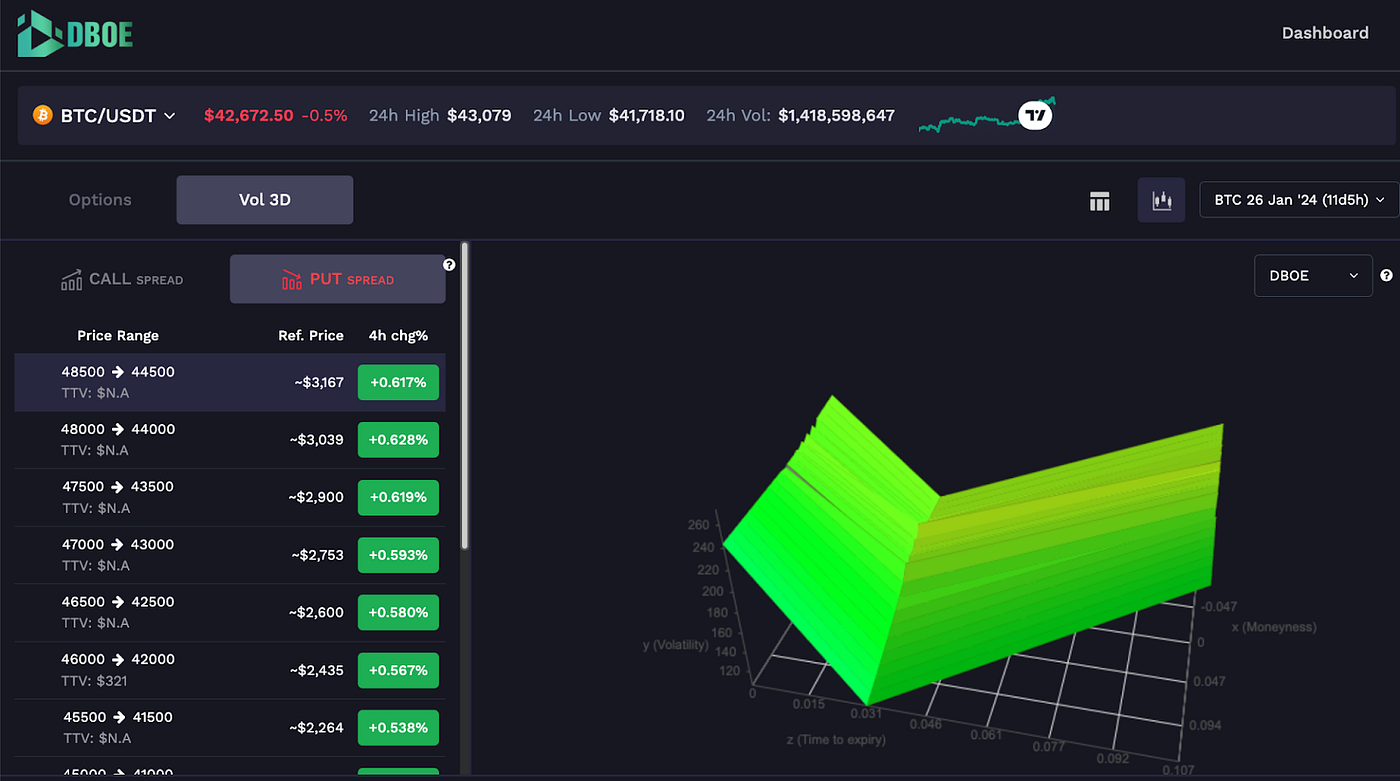Click the TradingView icon beside the price sparkline

point(1035,115)
